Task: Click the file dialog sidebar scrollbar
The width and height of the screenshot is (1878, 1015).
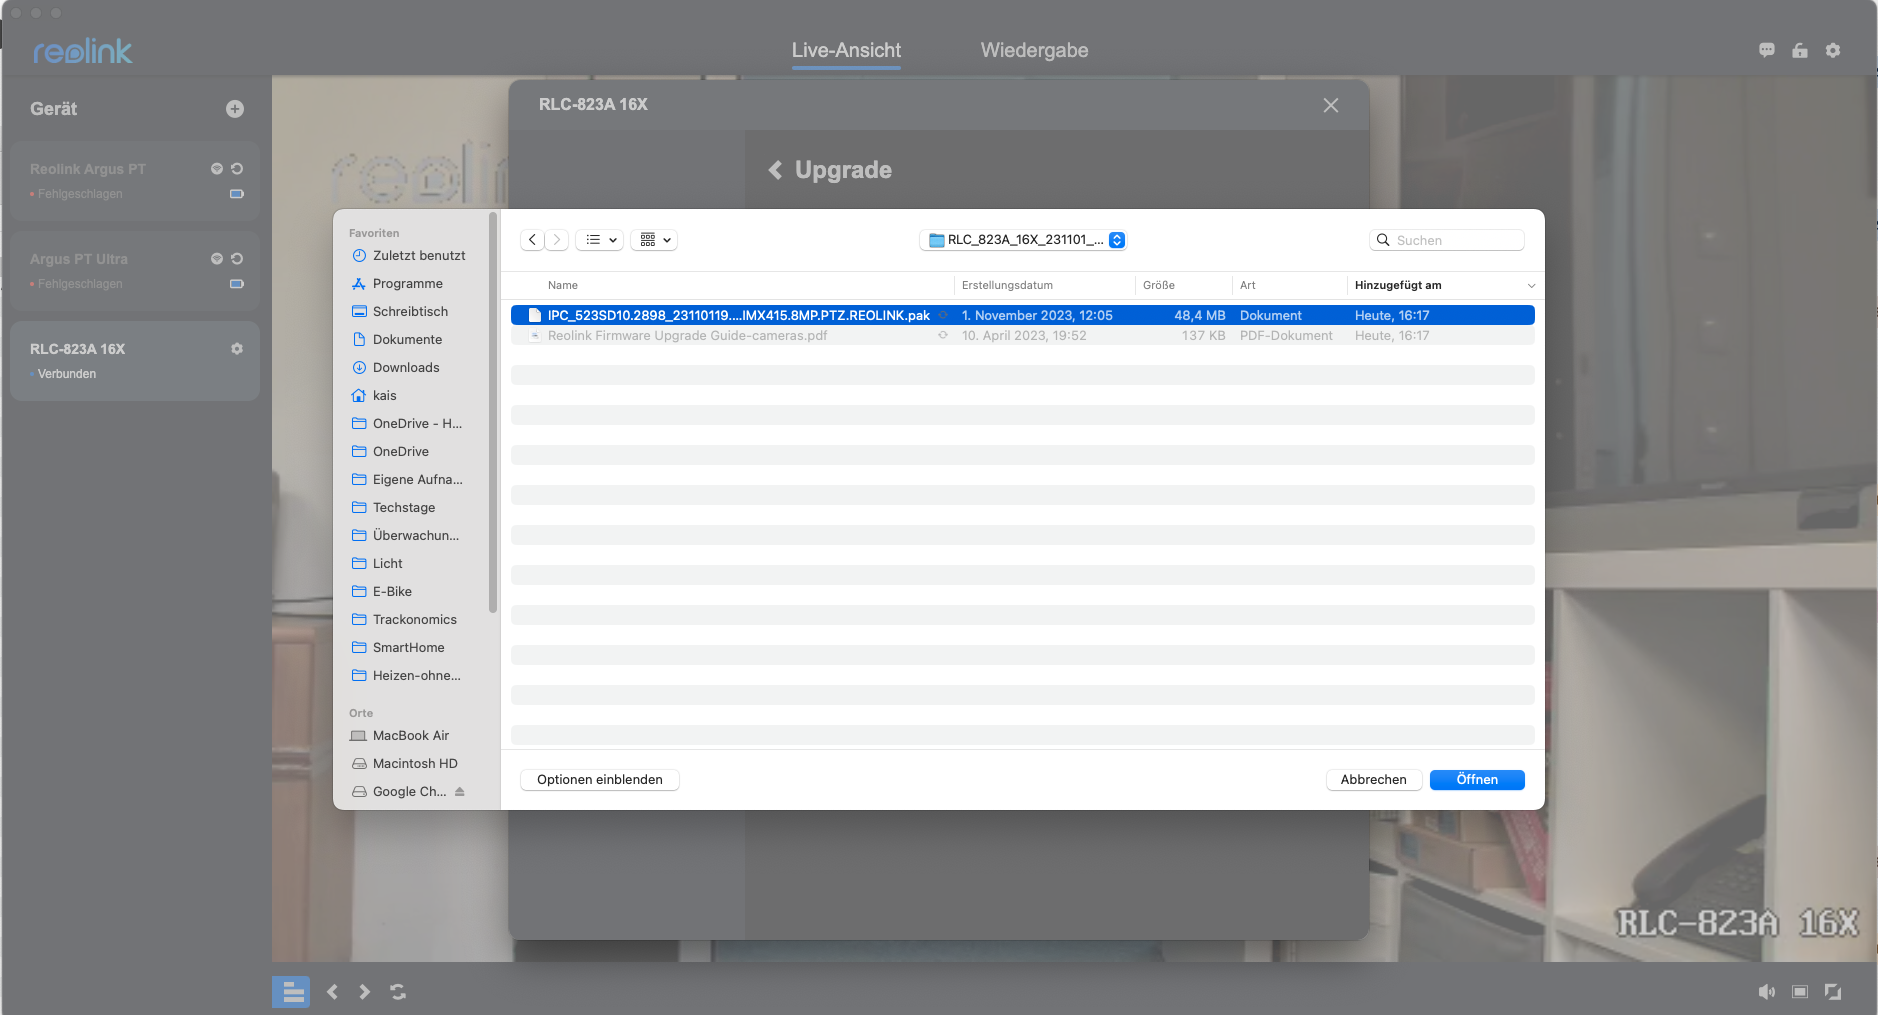Action: [x=493, y=412]
